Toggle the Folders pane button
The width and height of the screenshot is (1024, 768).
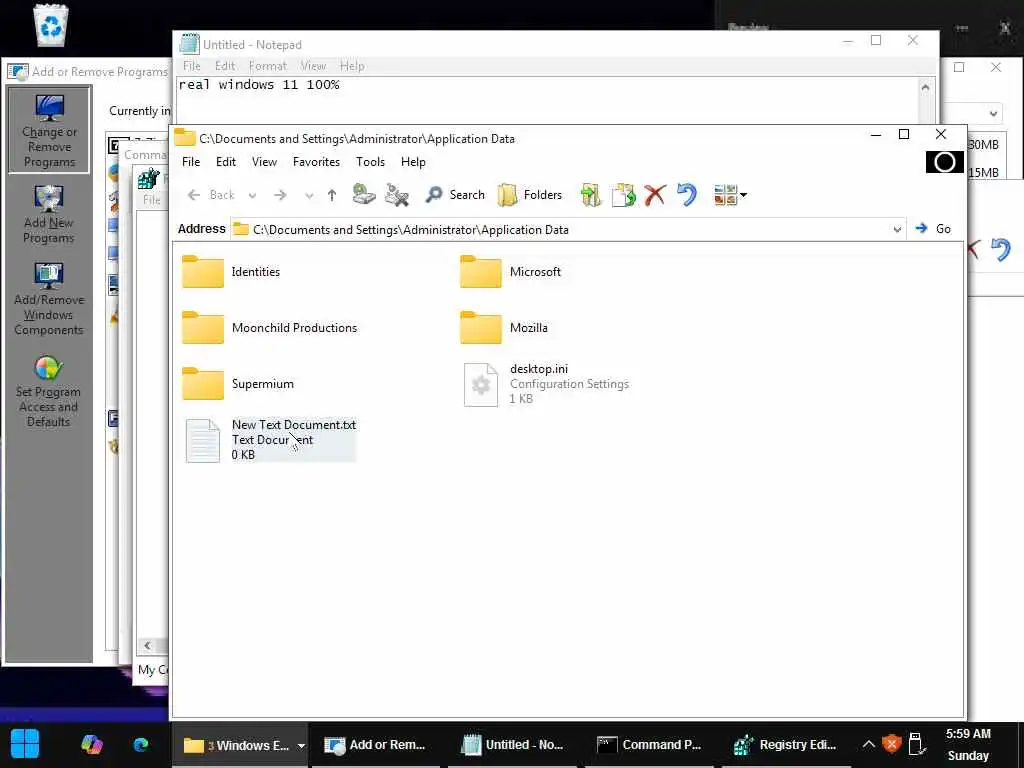pyautogui.click(x=530, y=195)
